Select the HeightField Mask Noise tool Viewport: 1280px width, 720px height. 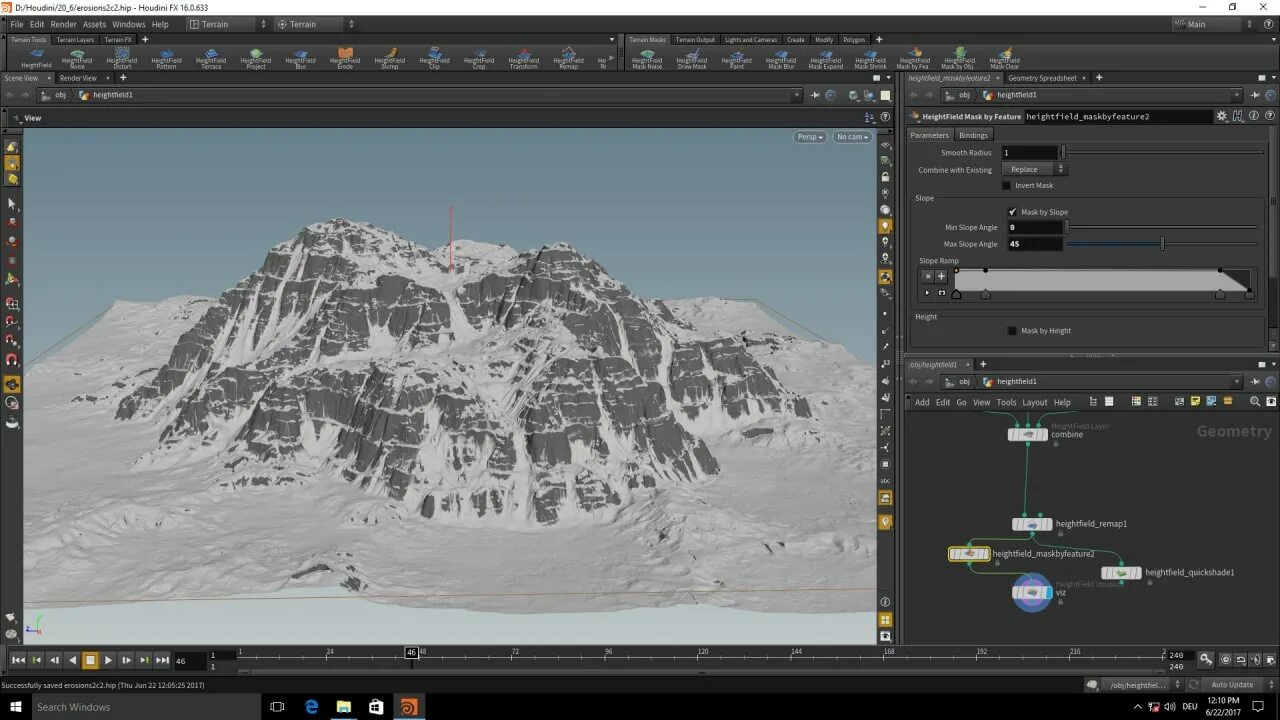[647, 59]
